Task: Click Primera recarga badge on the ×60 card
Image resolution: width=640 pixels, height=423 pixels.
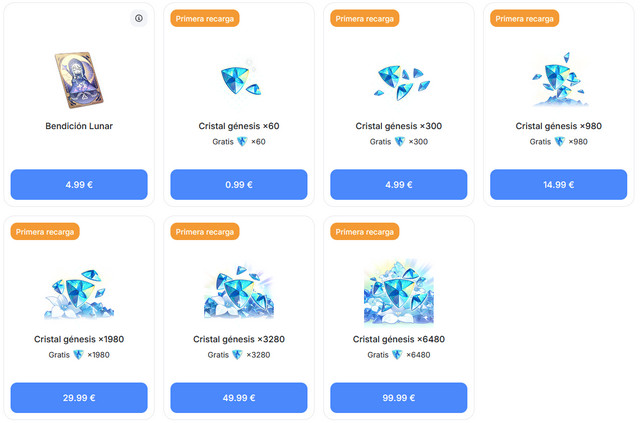Action: 205,18
